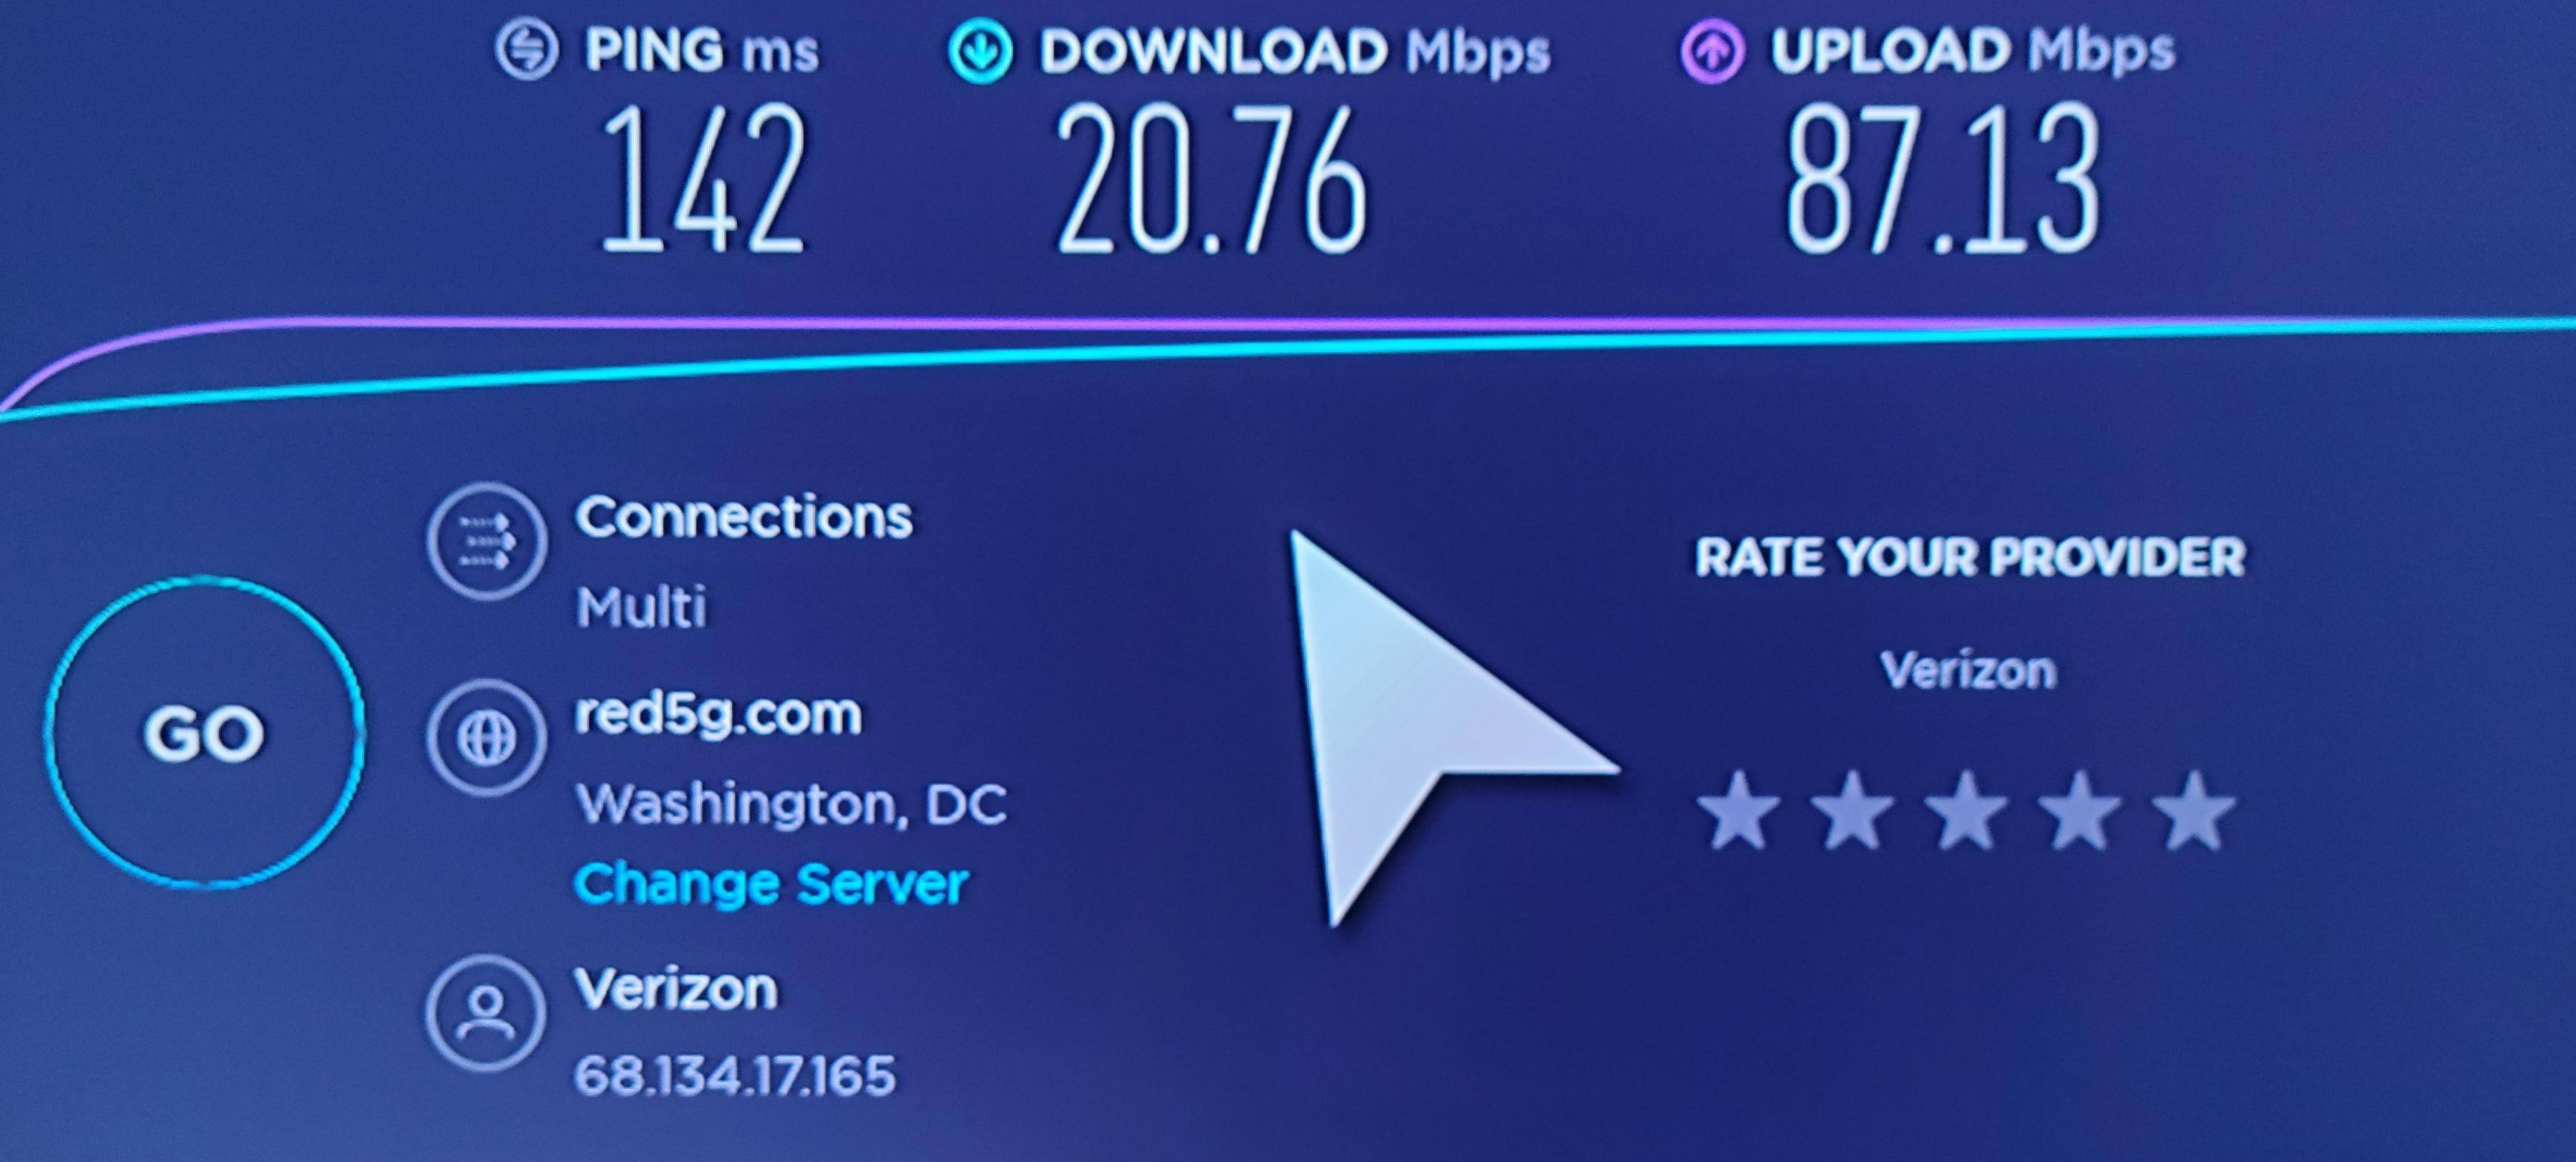Click the purple upload arrow icon
Screen dimensions: 2576x1162
(x=1712, y=51)
